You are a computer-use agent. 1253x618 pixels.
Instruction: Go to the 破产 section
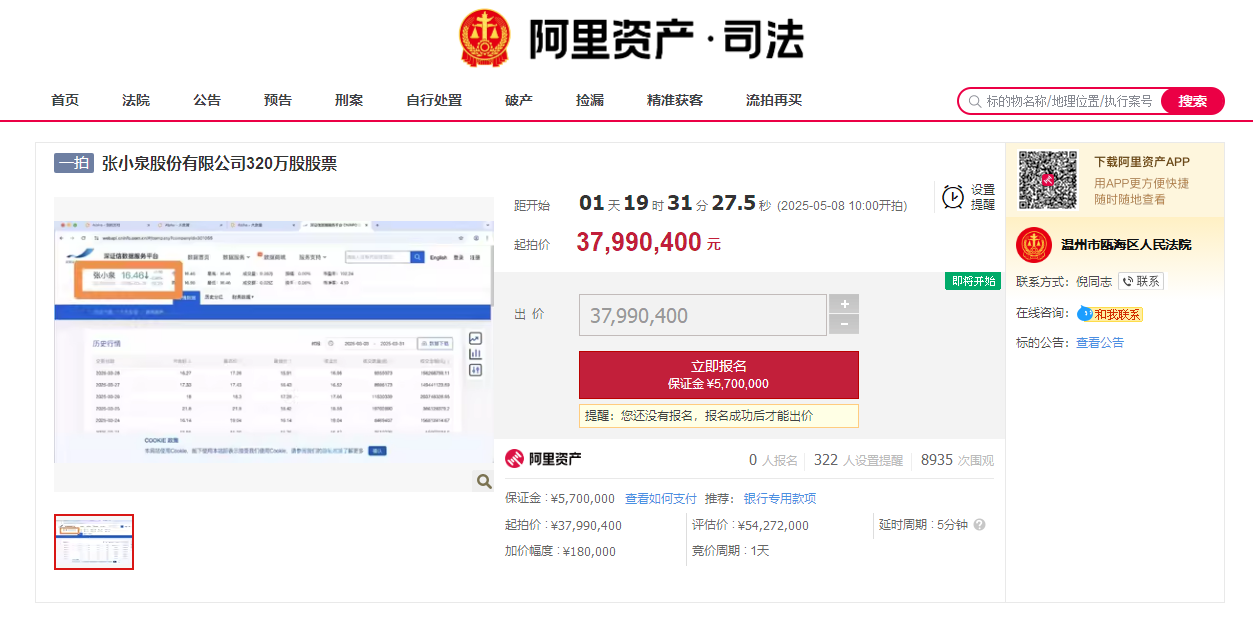(x=519, y=100)
